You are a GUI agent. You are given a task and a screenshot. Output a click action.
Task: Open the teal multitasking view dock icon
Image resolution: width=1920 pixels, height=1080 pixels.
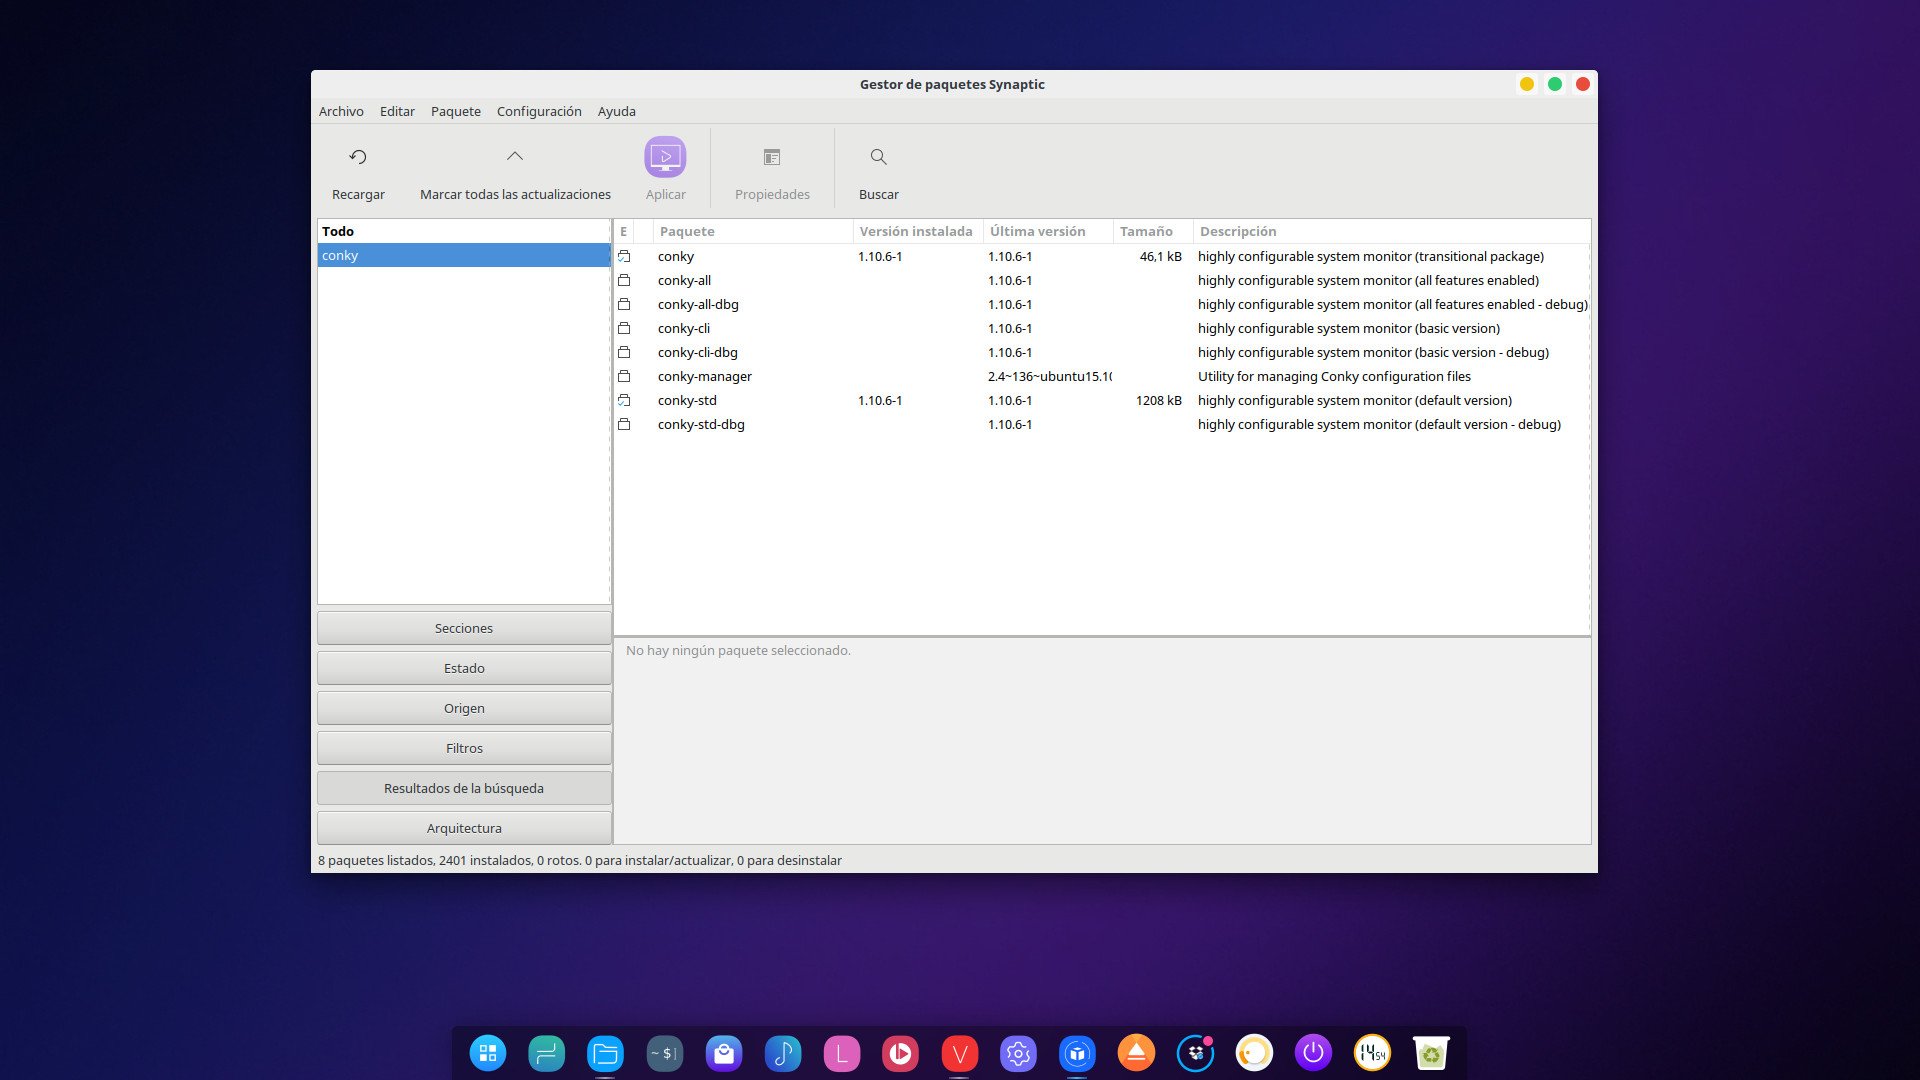coord(546,1053)
